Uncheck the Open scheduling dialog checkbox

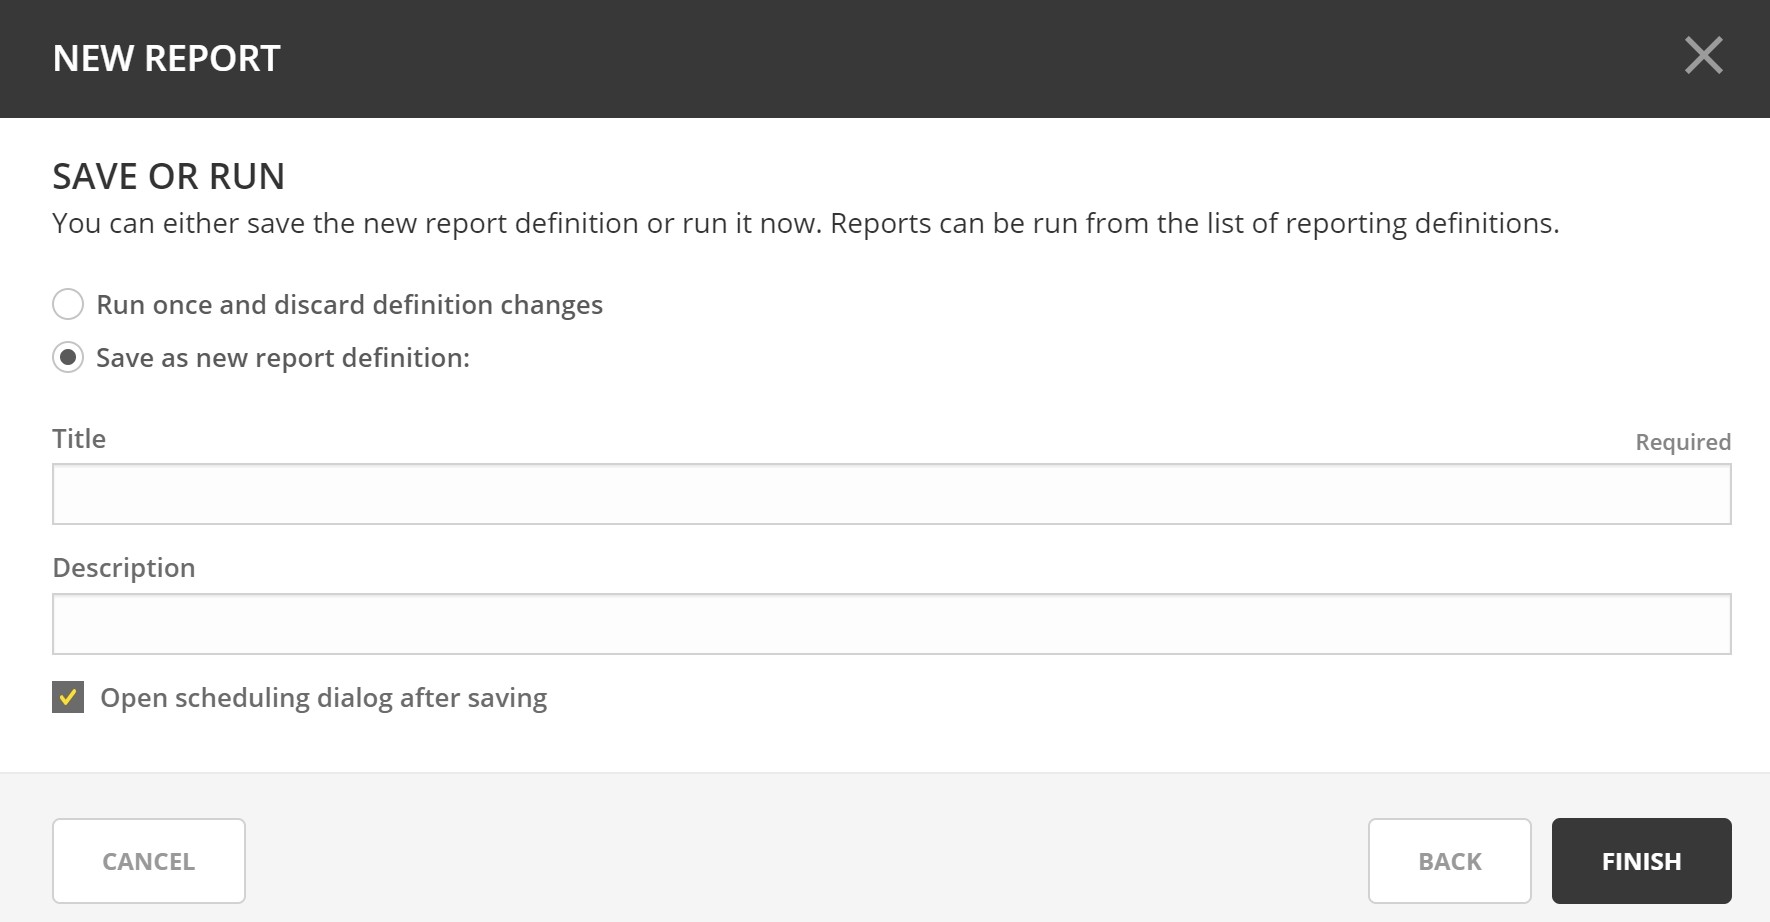[68, 697]
